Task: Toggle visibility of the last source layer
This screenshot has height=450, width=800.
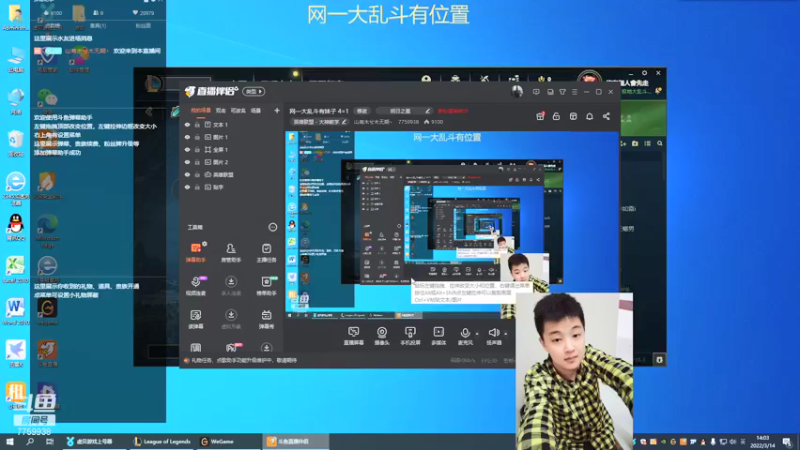Action: click(187, 187)
